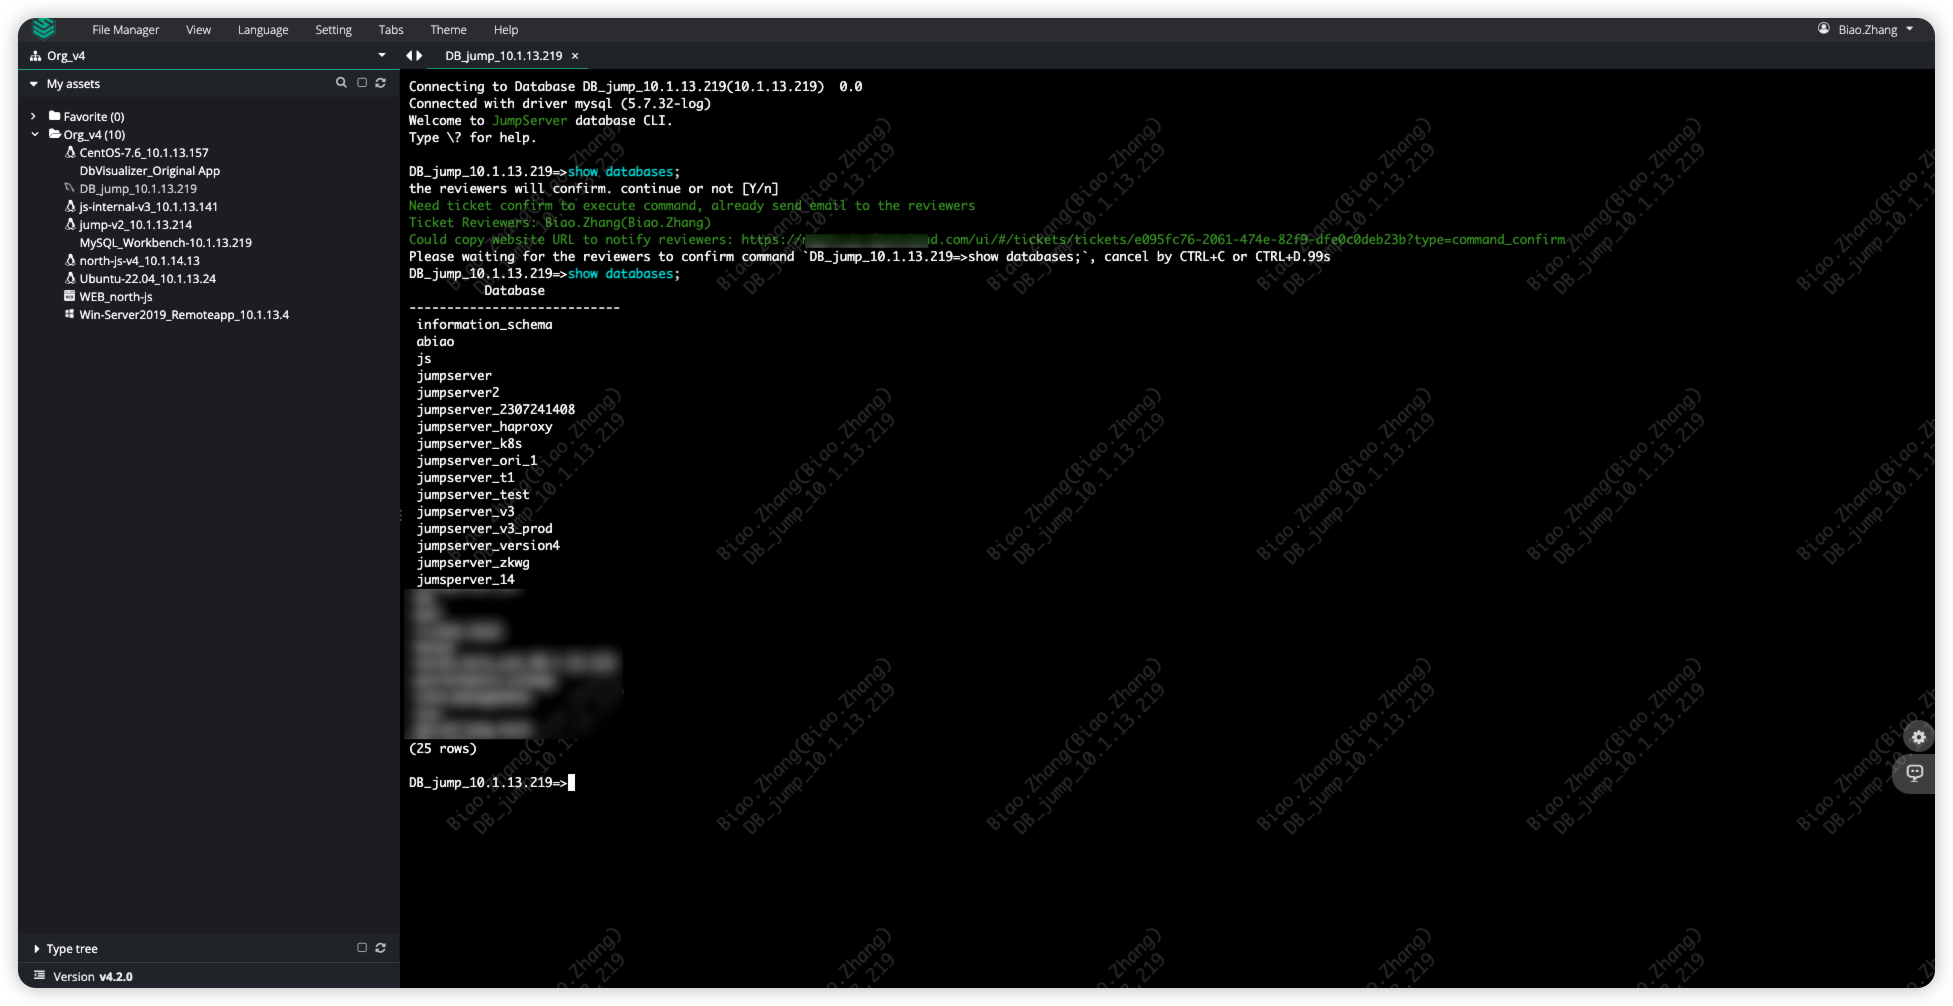Close the DB_jump_10.1.13.219 tab
Screen dimensions: 1953x1006
point(575,56)
